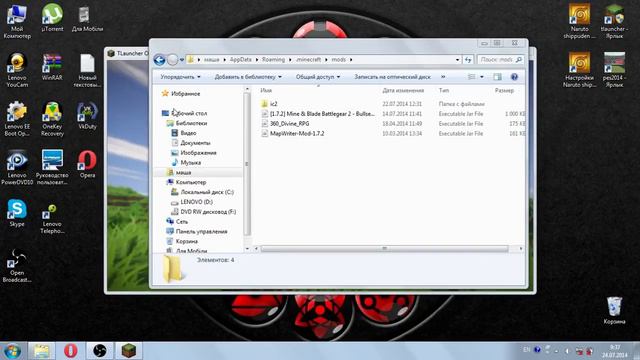Open recent locations dropdown arrow
Image resolution: width=640 pixels, height=360 pixels.
tap(182, 60)
